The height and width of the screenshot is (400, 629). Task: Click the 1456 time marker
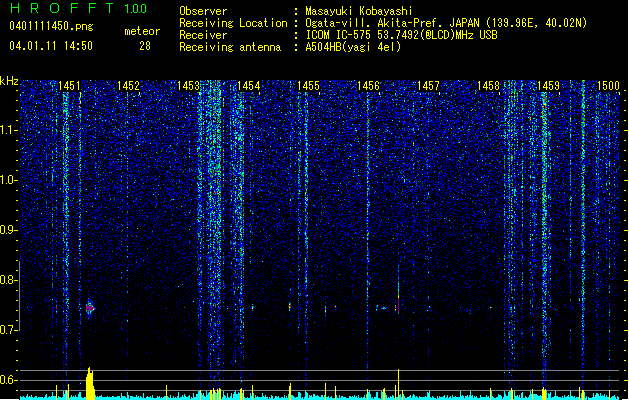(x=368, y=86)
